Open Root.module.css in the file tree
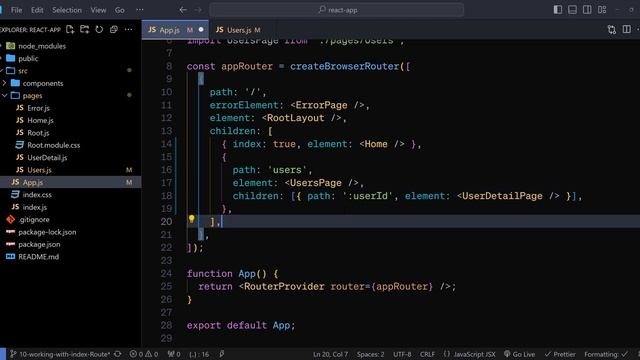This screenshot has width=640, height=360. coord(53,145)
